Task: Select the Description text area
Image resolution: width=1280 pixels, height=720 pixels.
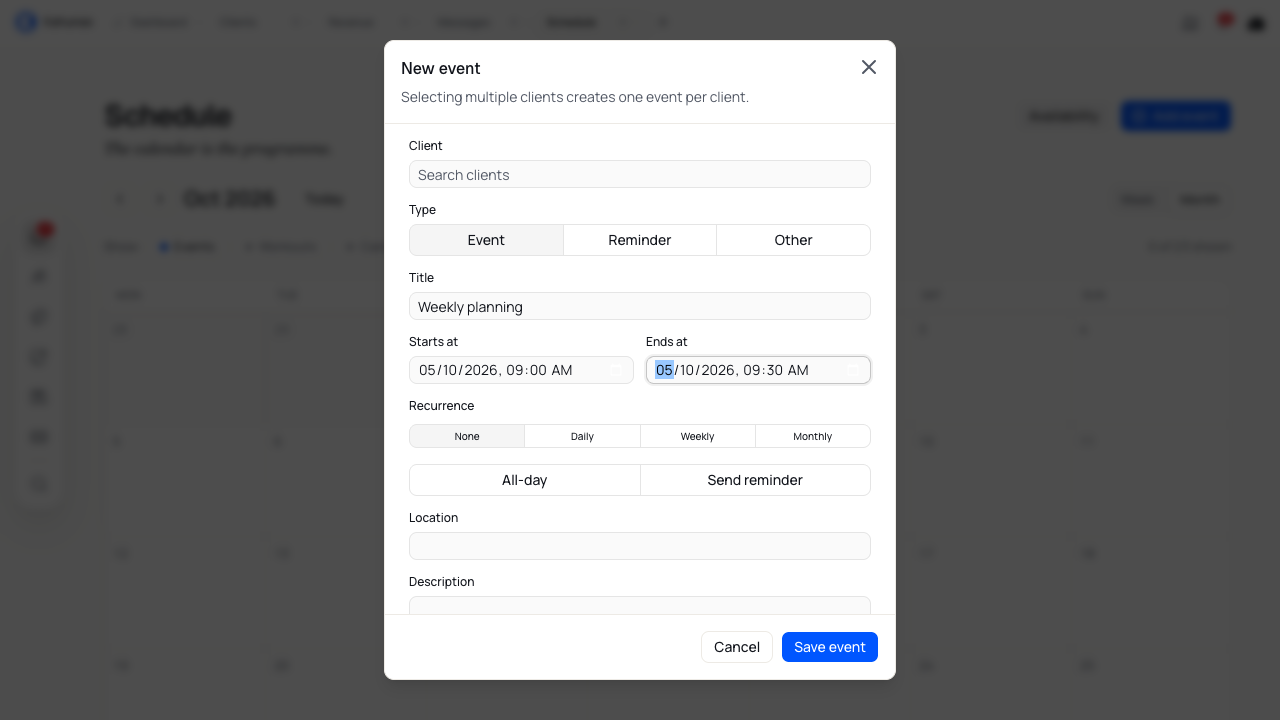Action: (640, 605)
